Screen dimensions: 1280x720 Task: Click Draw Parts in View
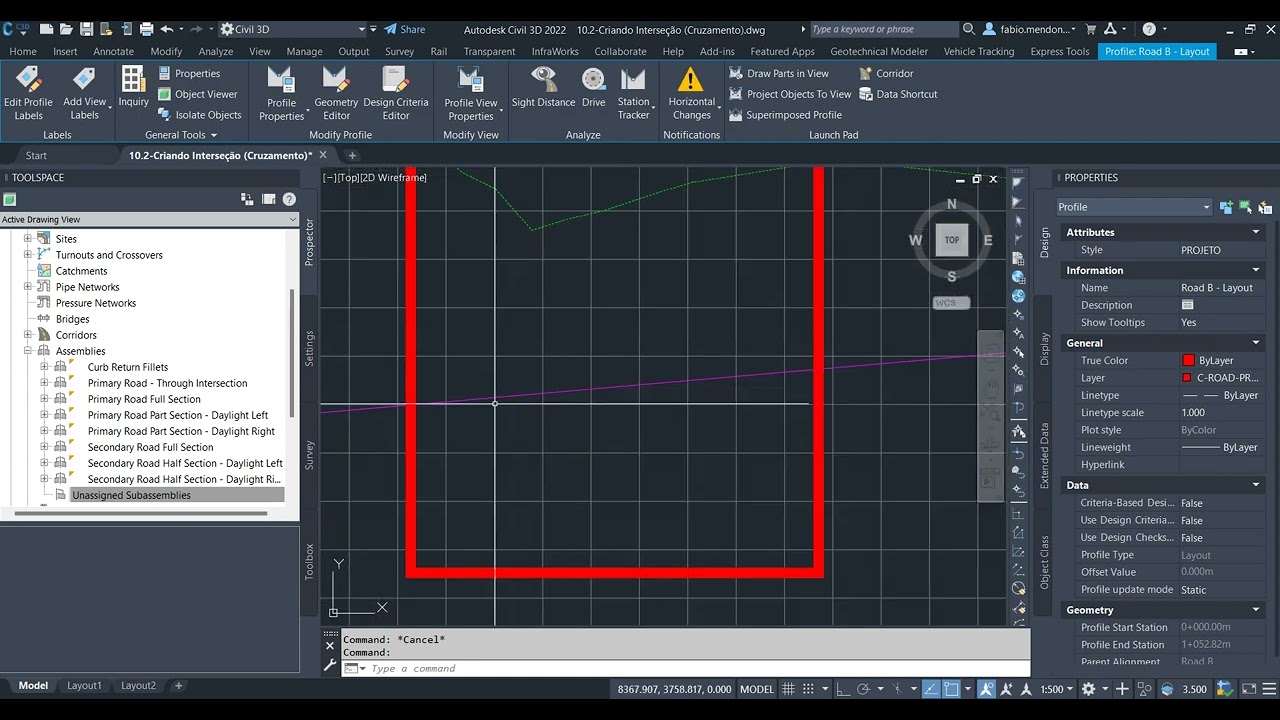pyautogui.click(x=779, y=73)
